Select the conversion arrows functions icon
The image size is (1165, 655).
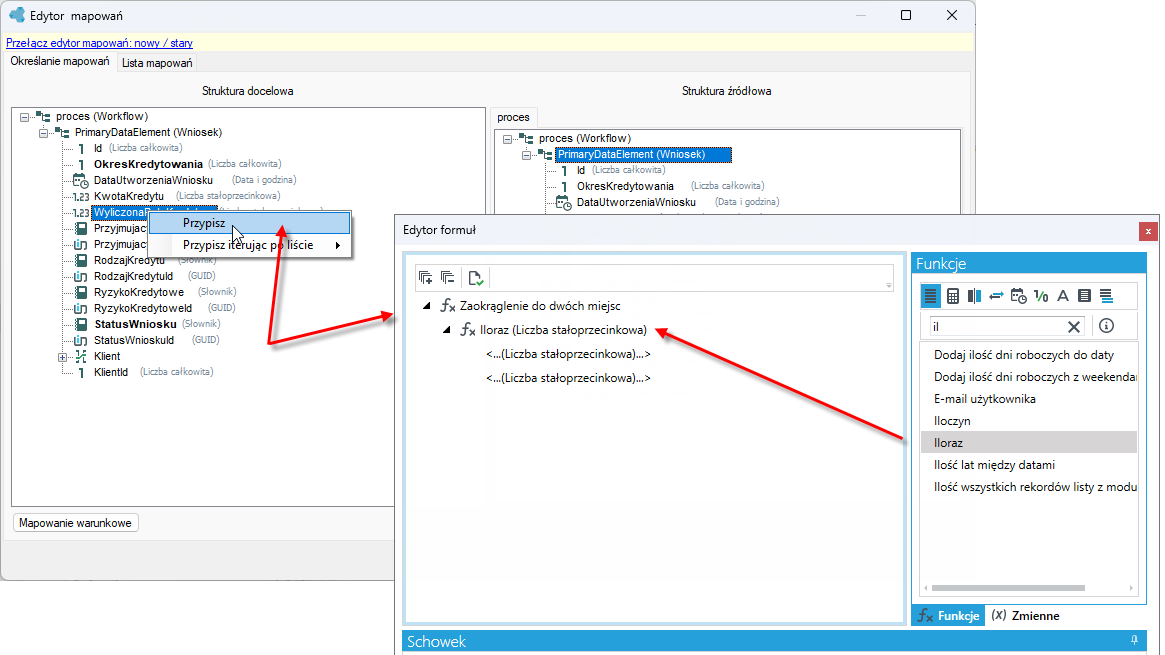tap(996, 296)
